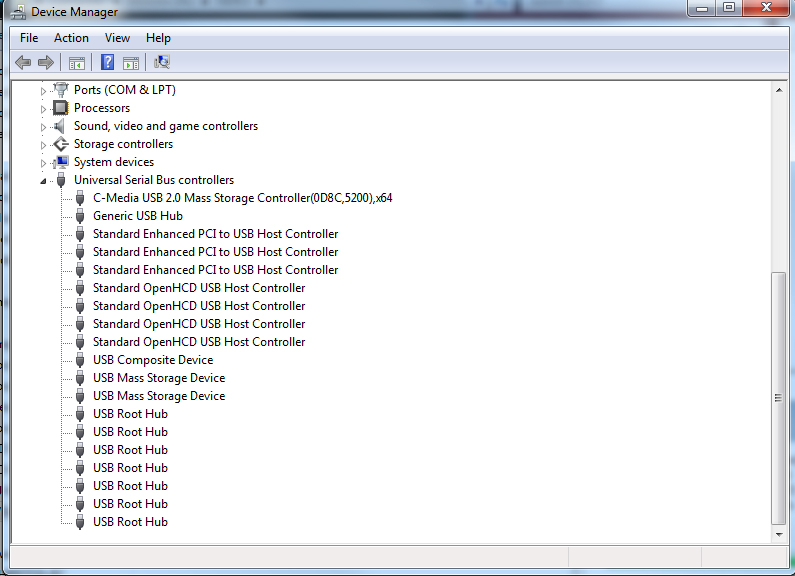Open the View menu
This screenshot has height=576, width=795.
click(x=117, y=38)
